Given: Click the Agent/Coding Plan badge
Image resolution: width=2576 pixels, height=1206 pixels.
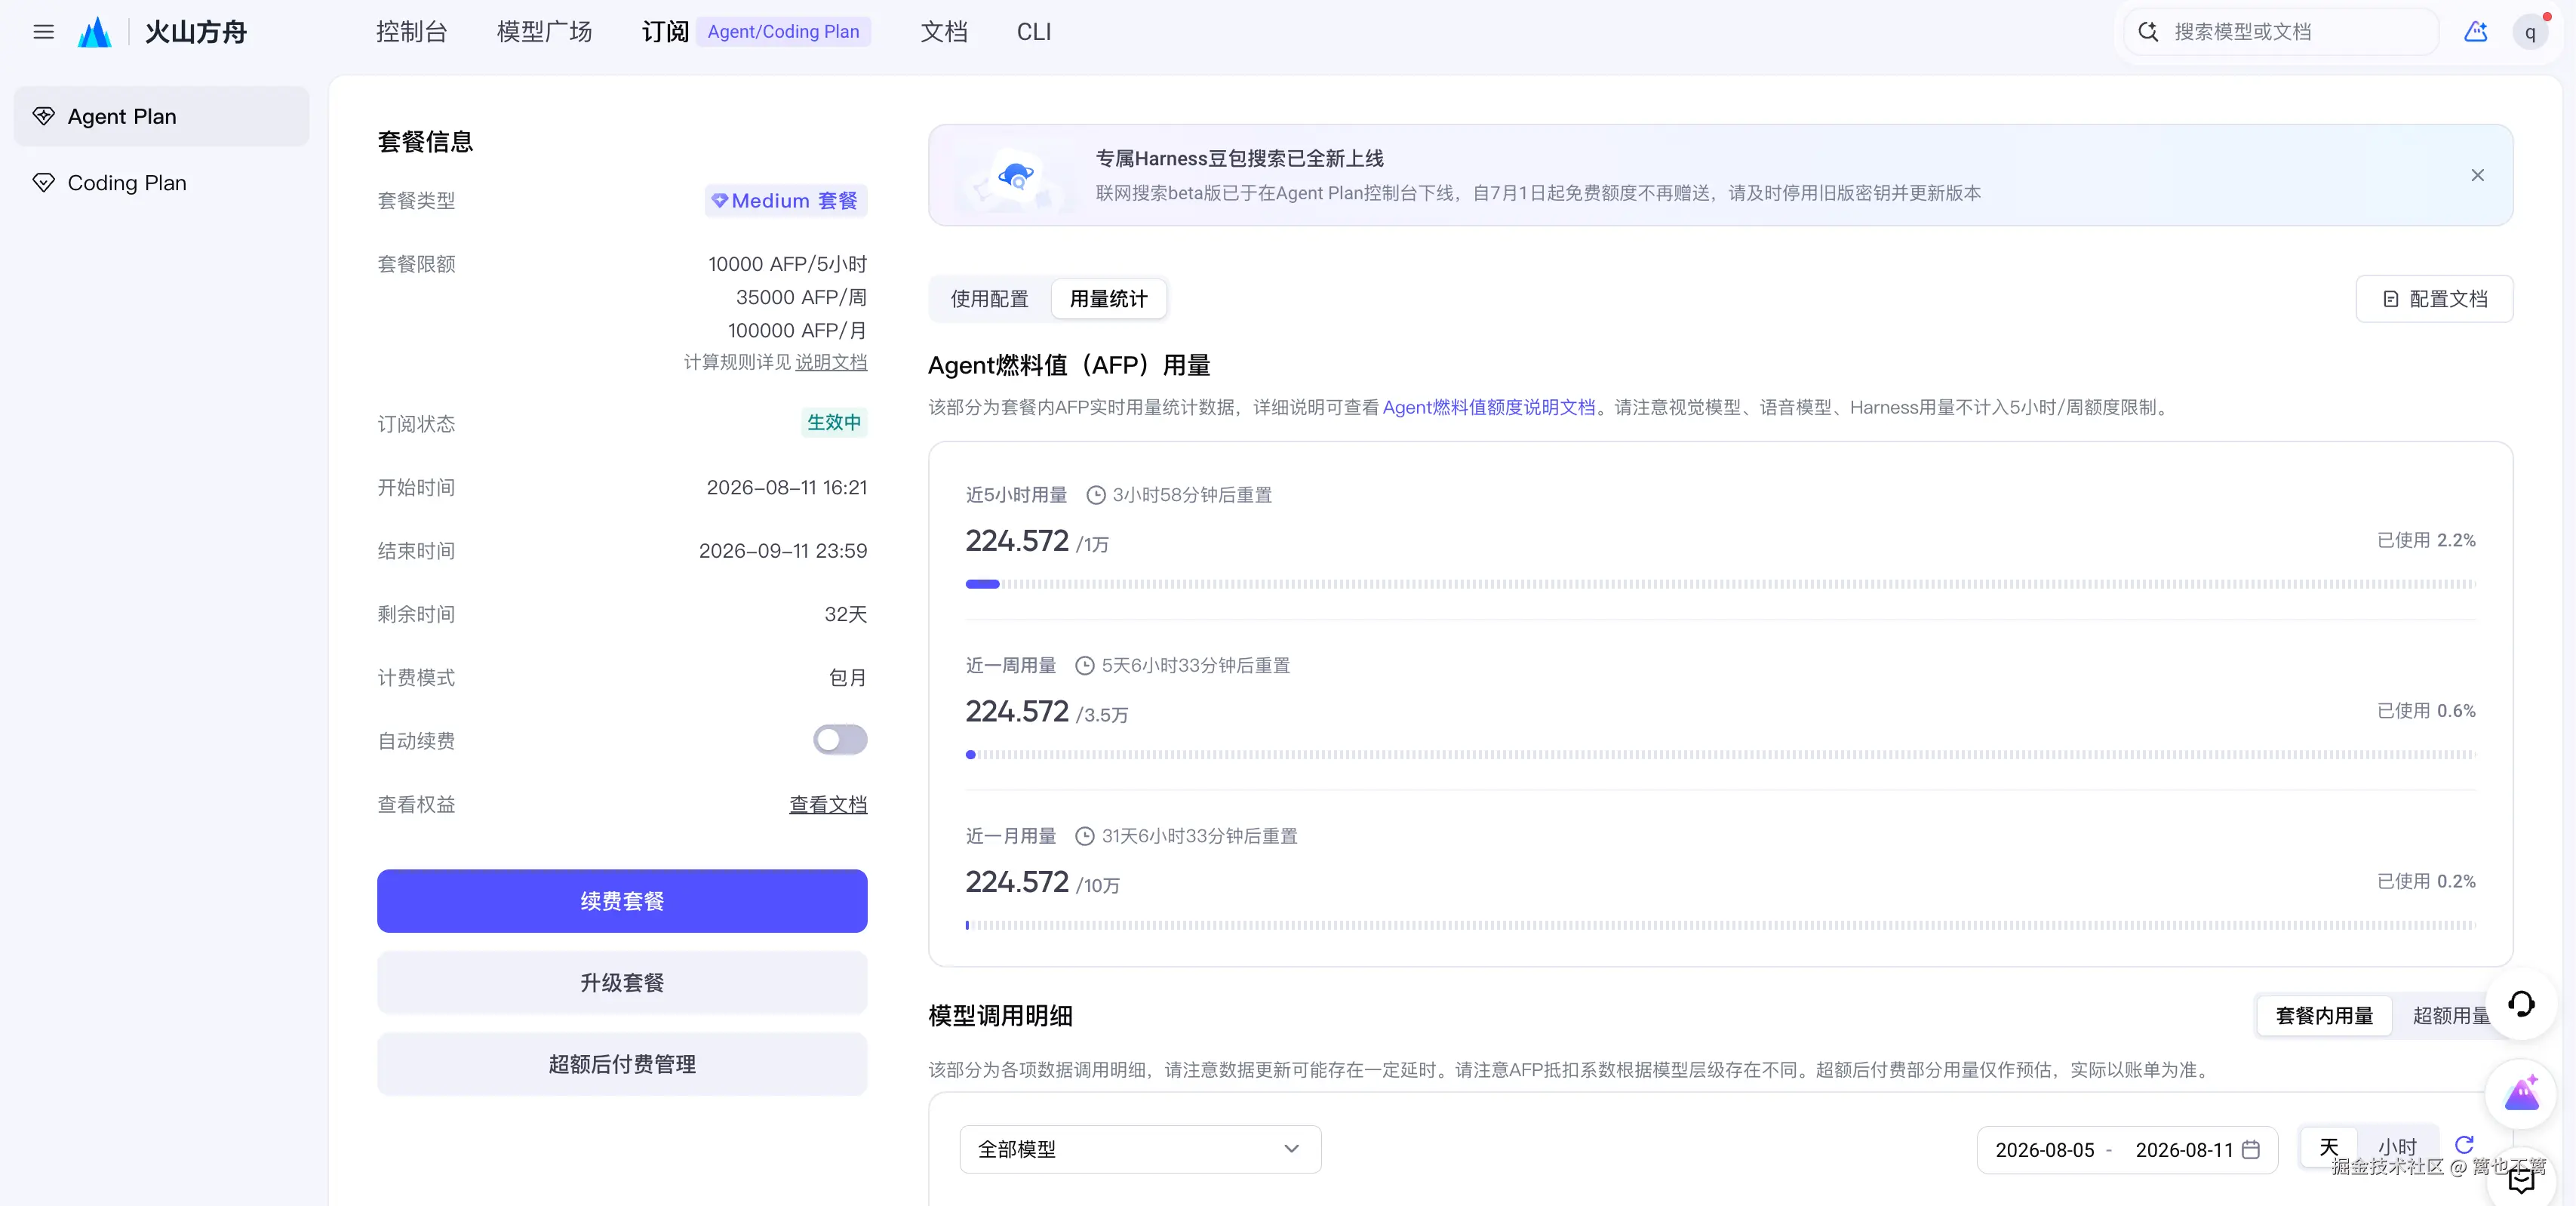Looking at the screenshot, I should click(x=783, y=32).
